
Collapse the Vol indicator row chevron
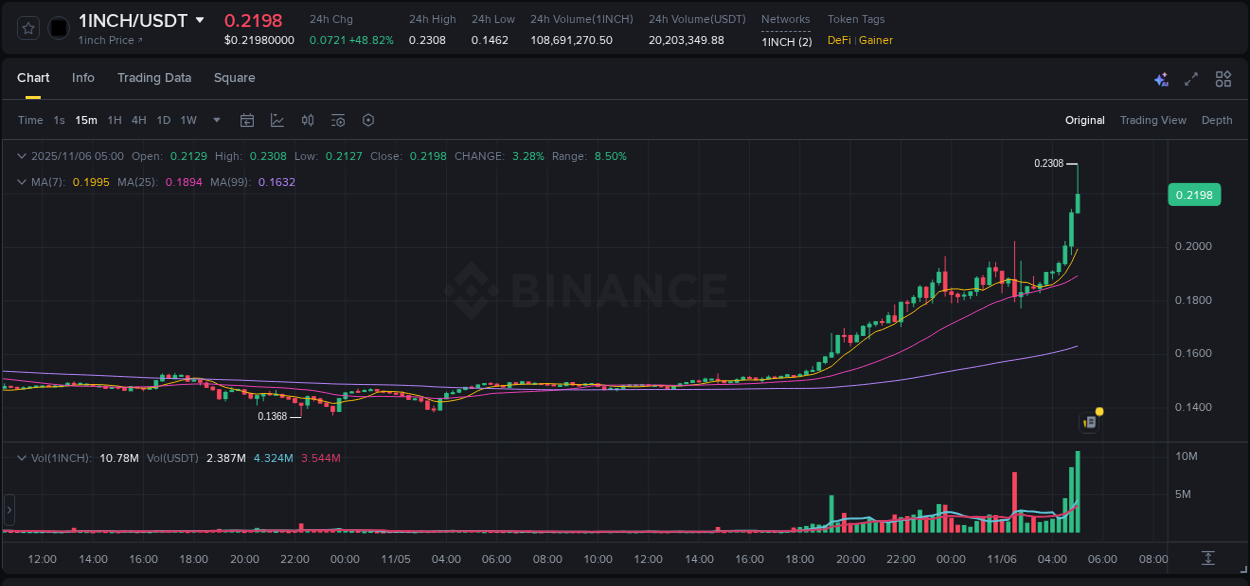21,457
